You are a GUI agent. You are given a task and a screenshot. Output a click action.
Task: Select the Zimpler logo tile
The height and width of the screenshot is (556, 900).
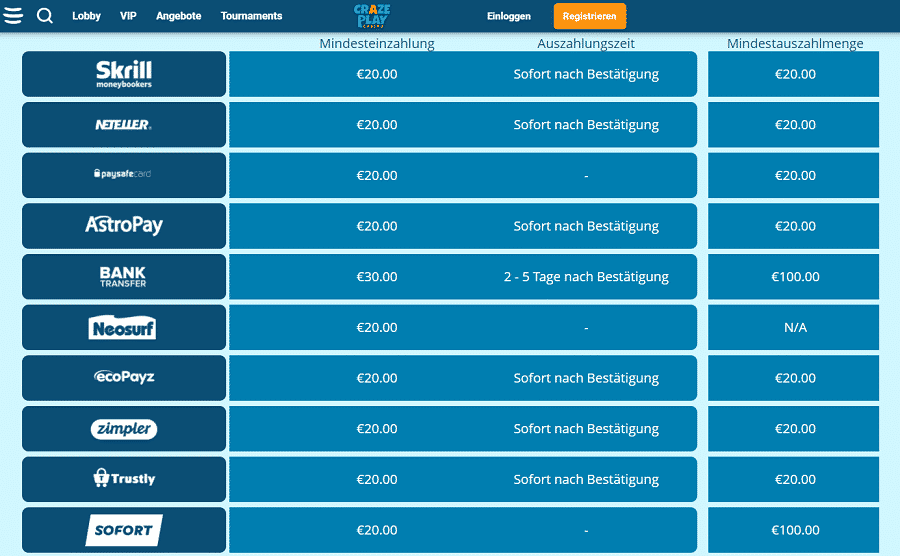coord(124,429)
